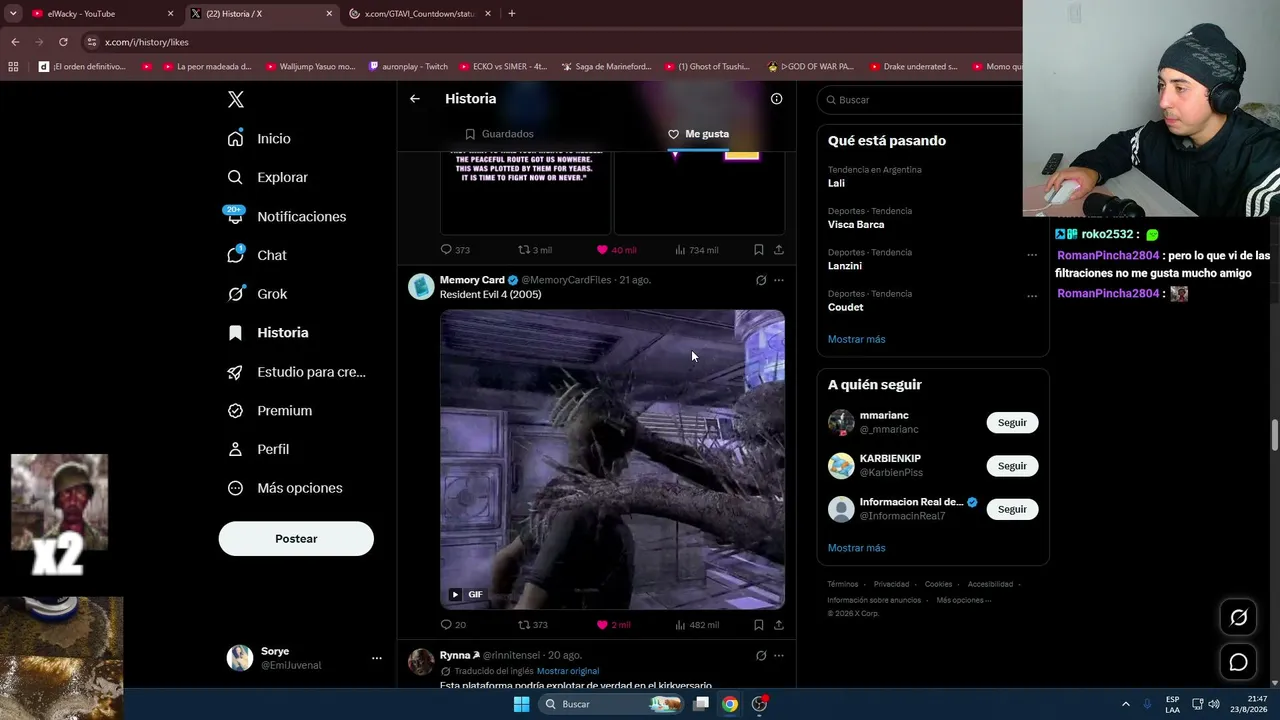The height and width of the screenshot is (720, 1280).
Task: Open Perfil in the sidebar
Action: pos(258,450)
